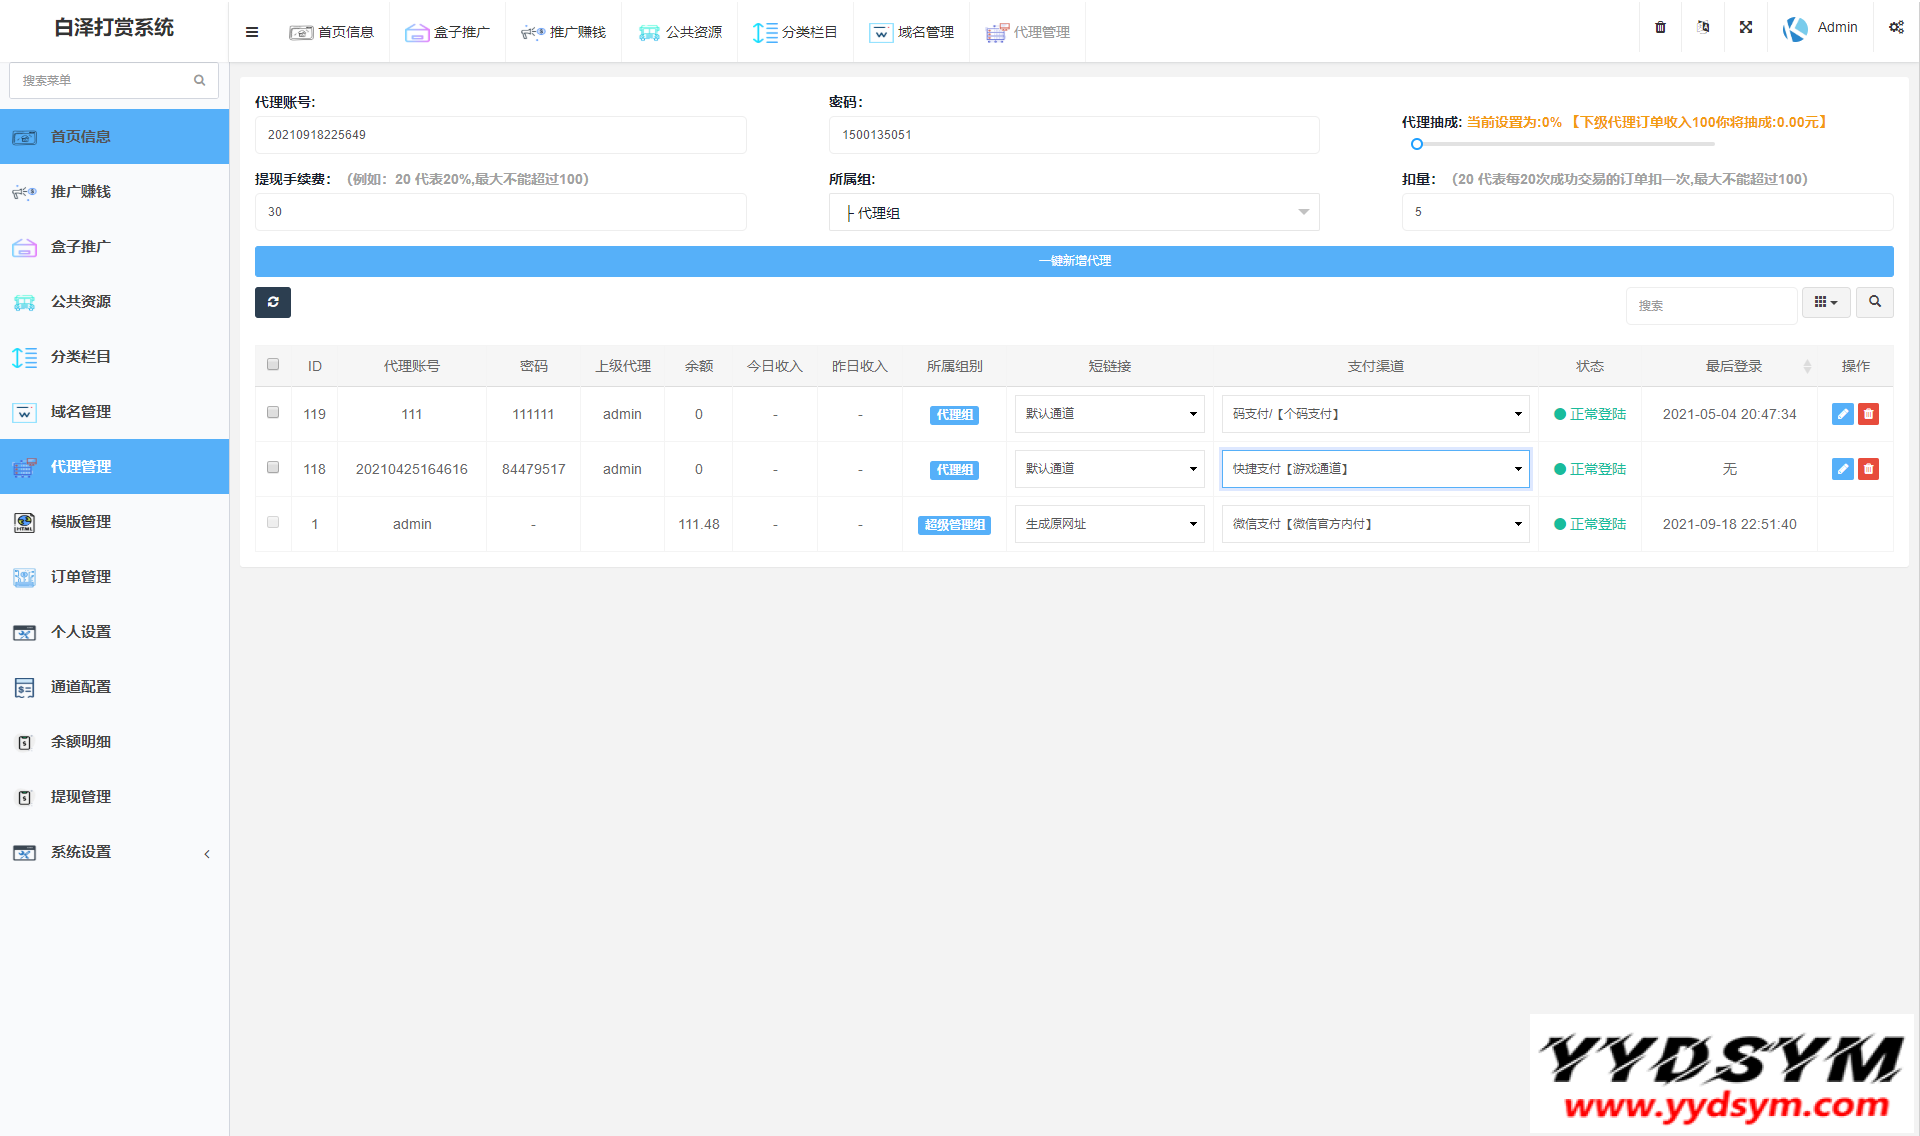Click the refresh table icon button
Screen dimensions: 1920x1136
click(x=272, y=302)
